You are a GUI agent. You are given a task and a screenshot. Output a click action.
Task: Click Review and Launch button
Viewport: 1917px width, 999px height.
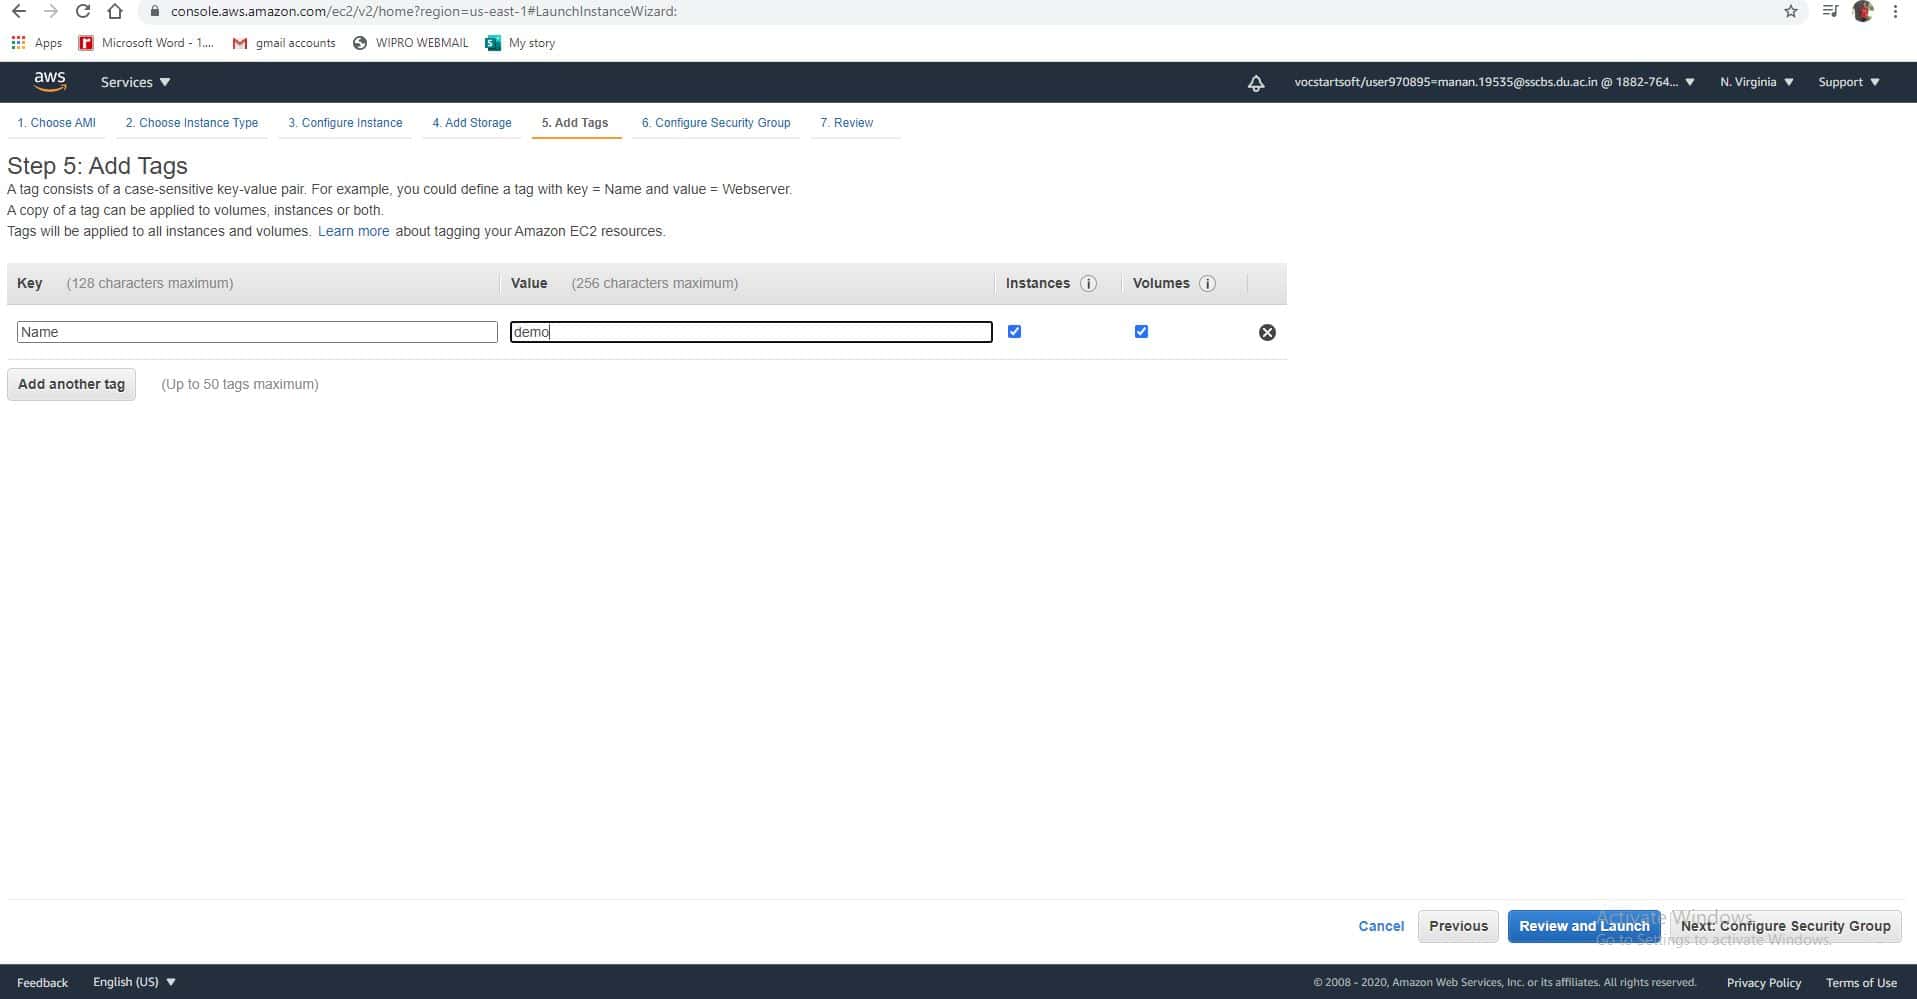coord(1584,926)
